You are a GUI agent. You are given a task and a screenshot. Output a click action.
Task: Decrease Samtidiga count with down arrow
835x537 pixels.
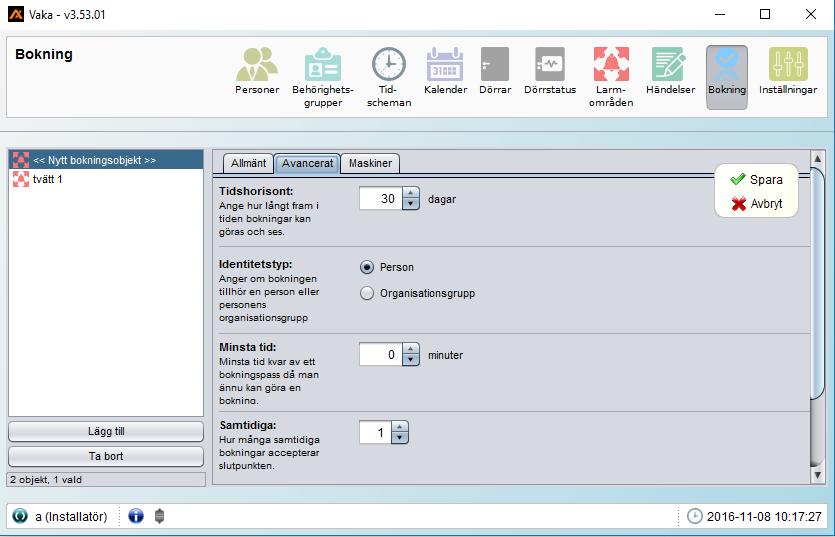tap(399, 437)
